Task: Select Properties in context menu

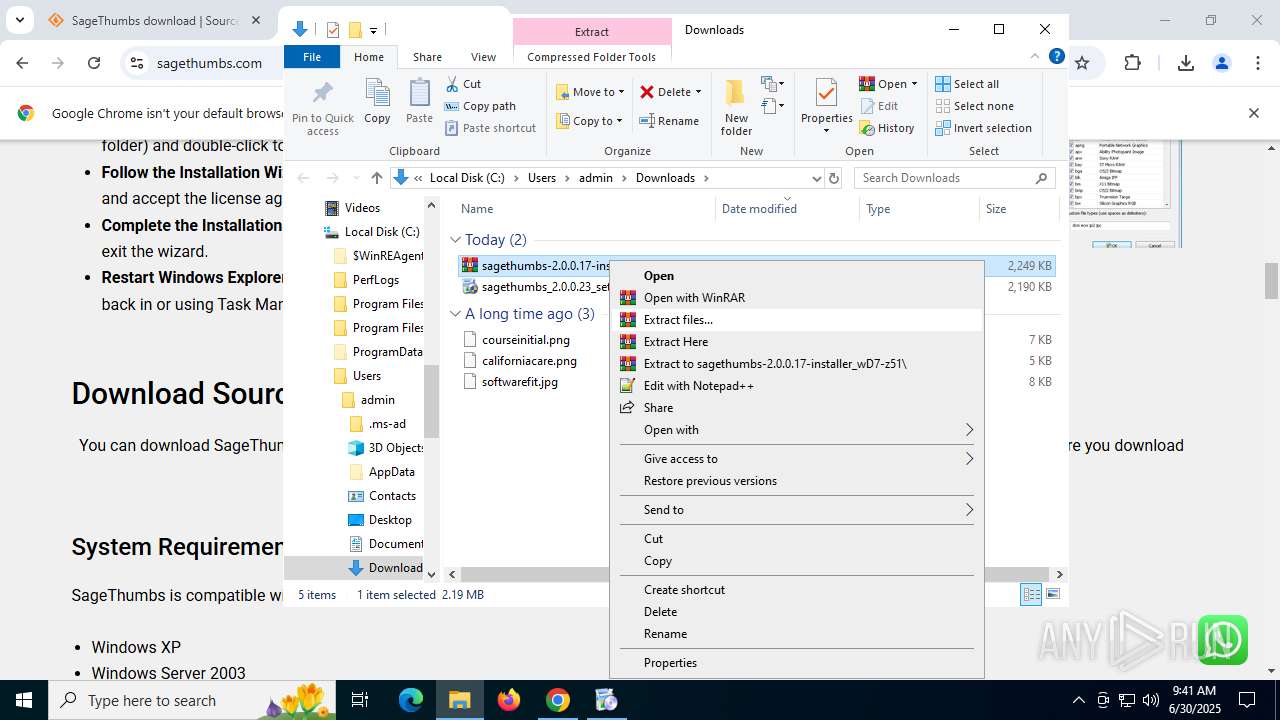Action: click(797, 663)
